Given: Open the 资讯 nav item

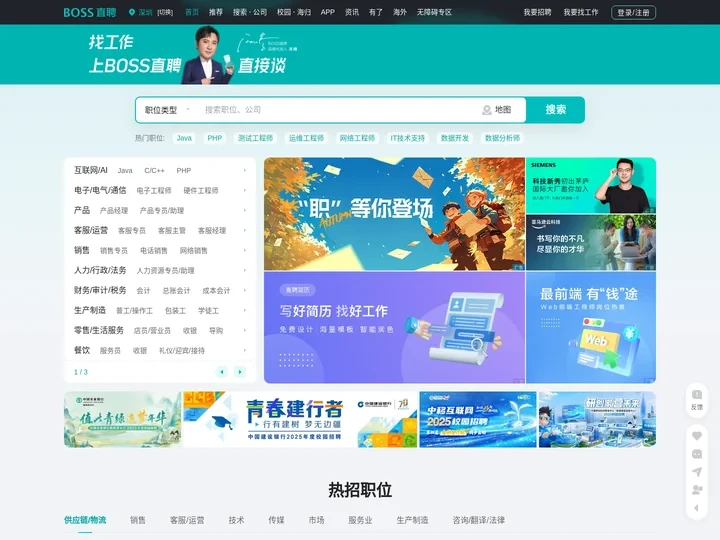Looking at the screenshot, I should (x=352, y=12).
